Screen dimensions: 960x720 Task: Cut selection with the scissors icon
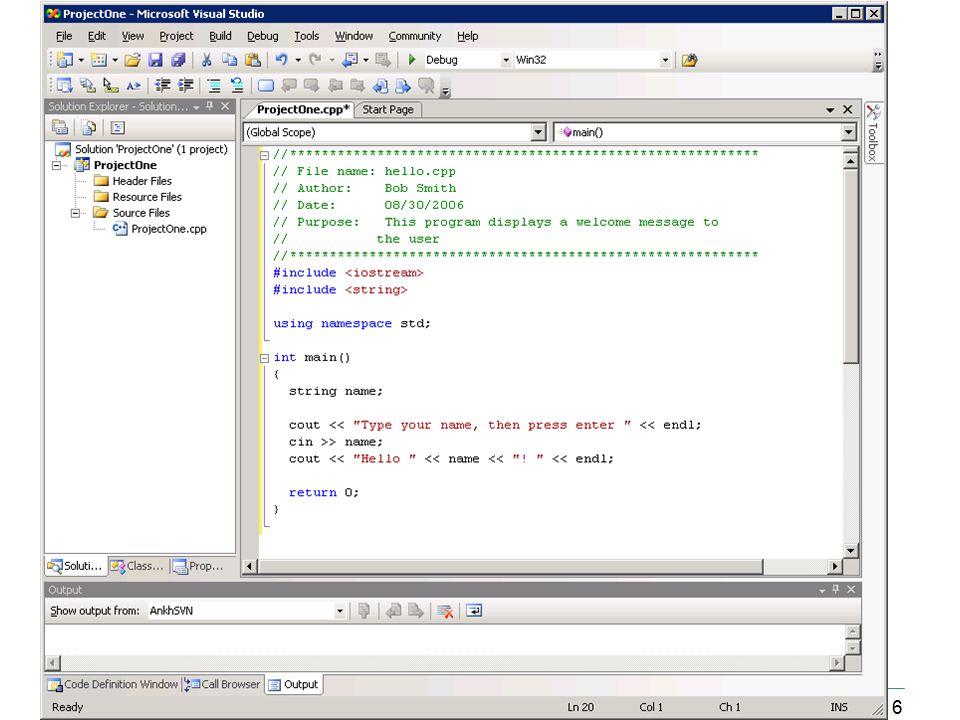click(x=206, y=60)
